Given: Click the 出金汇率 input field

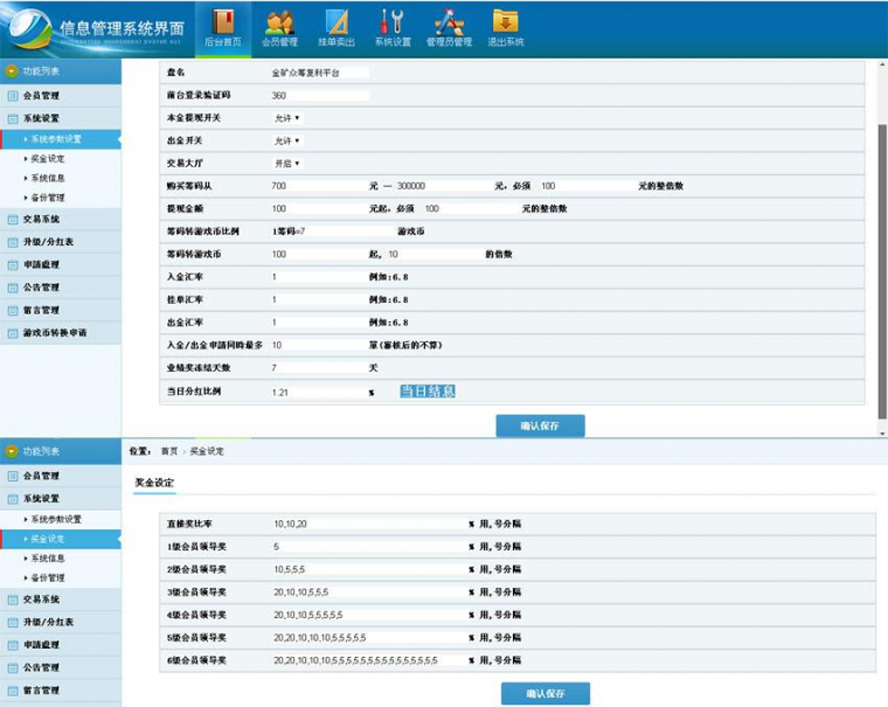Looking at the screenshot, I should coord(320,322).
